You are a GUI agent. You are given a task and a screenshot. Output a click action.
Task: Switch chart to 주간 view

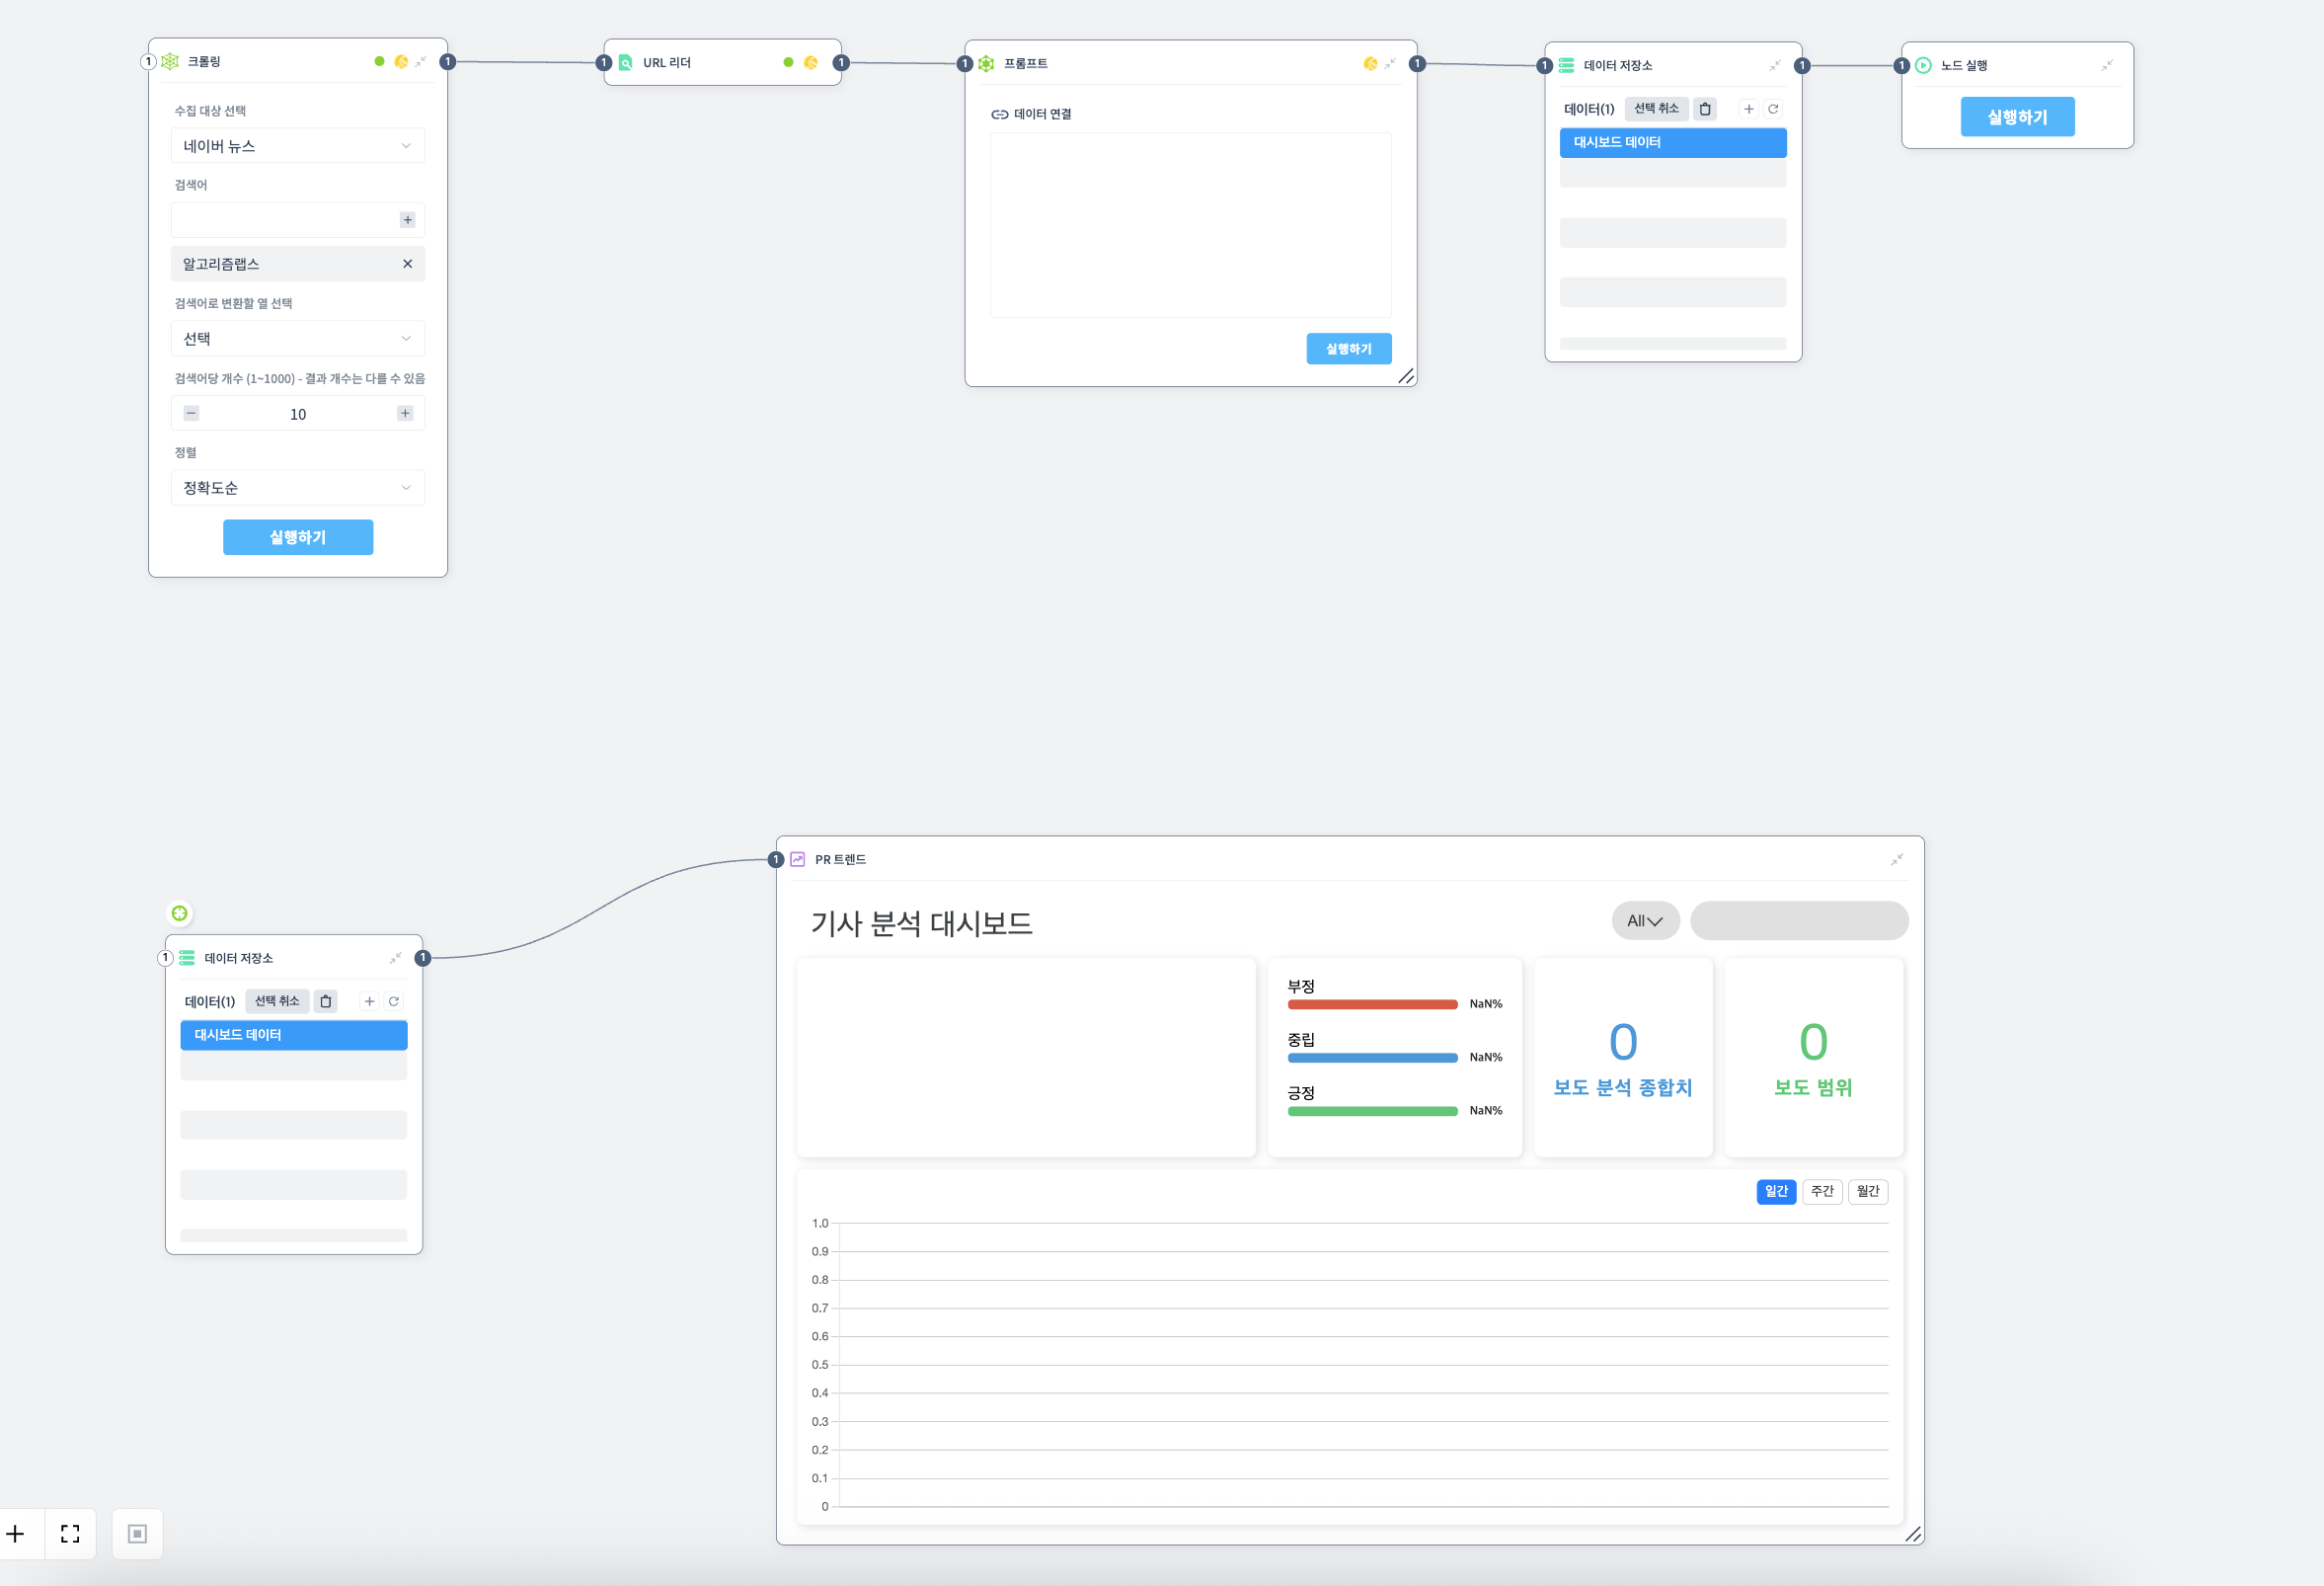(x=1822, y=1191)
